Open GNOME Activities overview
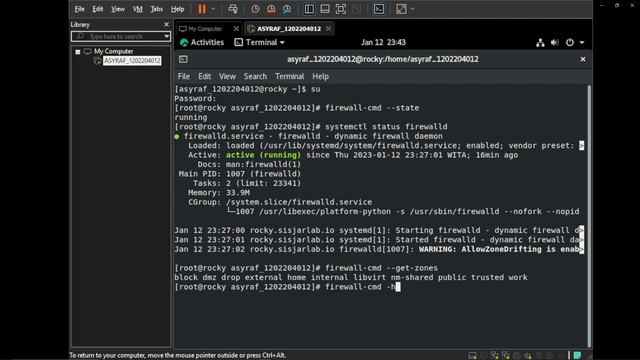 (x=202, y=42)
